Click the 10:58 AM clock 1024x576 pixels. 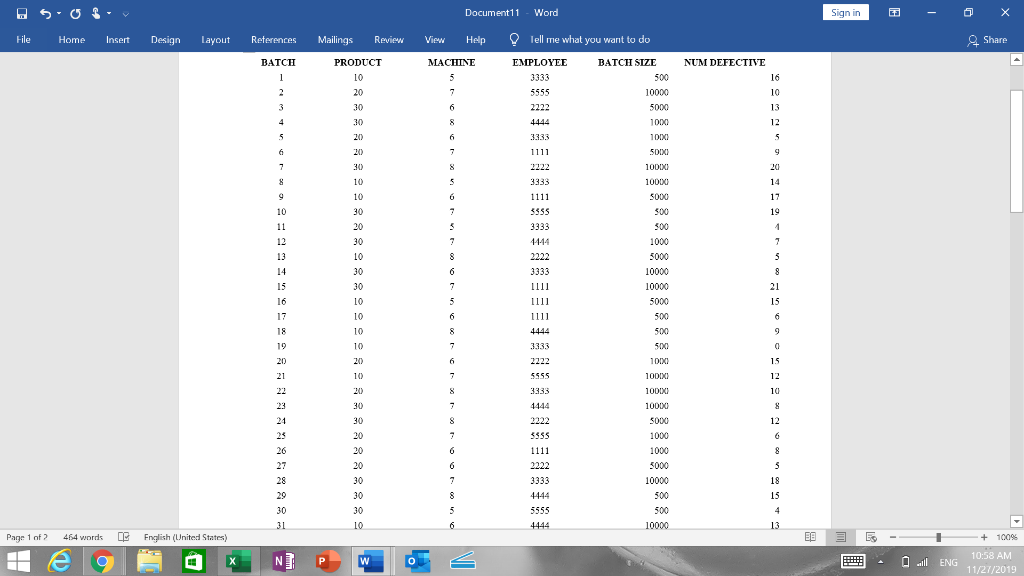point(991,556)
